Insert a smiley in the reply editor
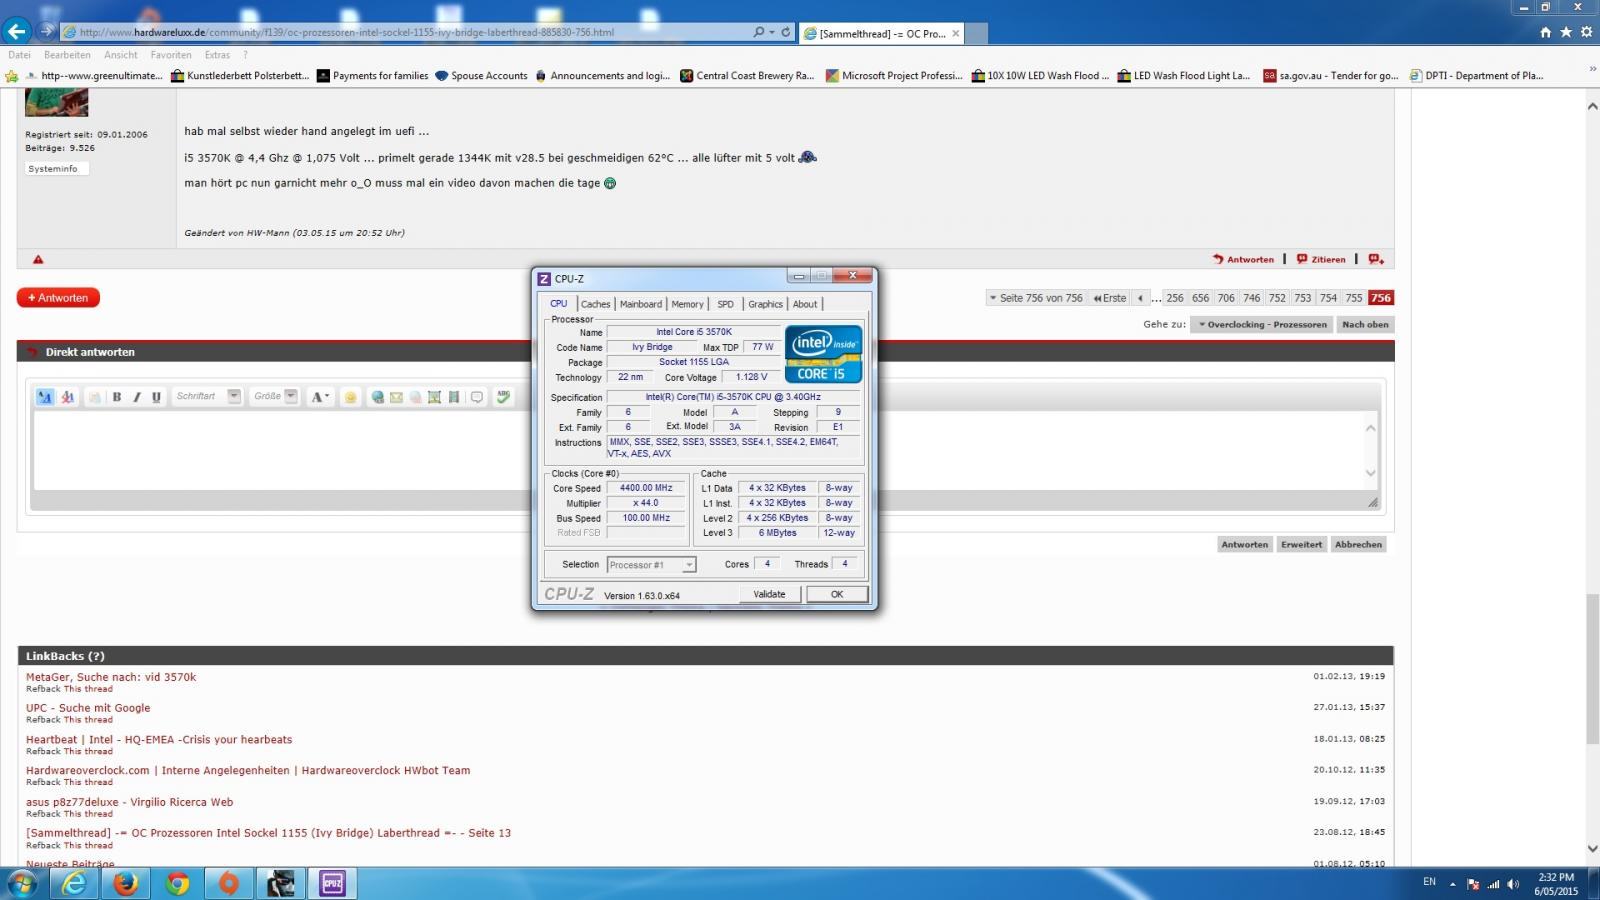1600x900 pixels. coord(350,397)
